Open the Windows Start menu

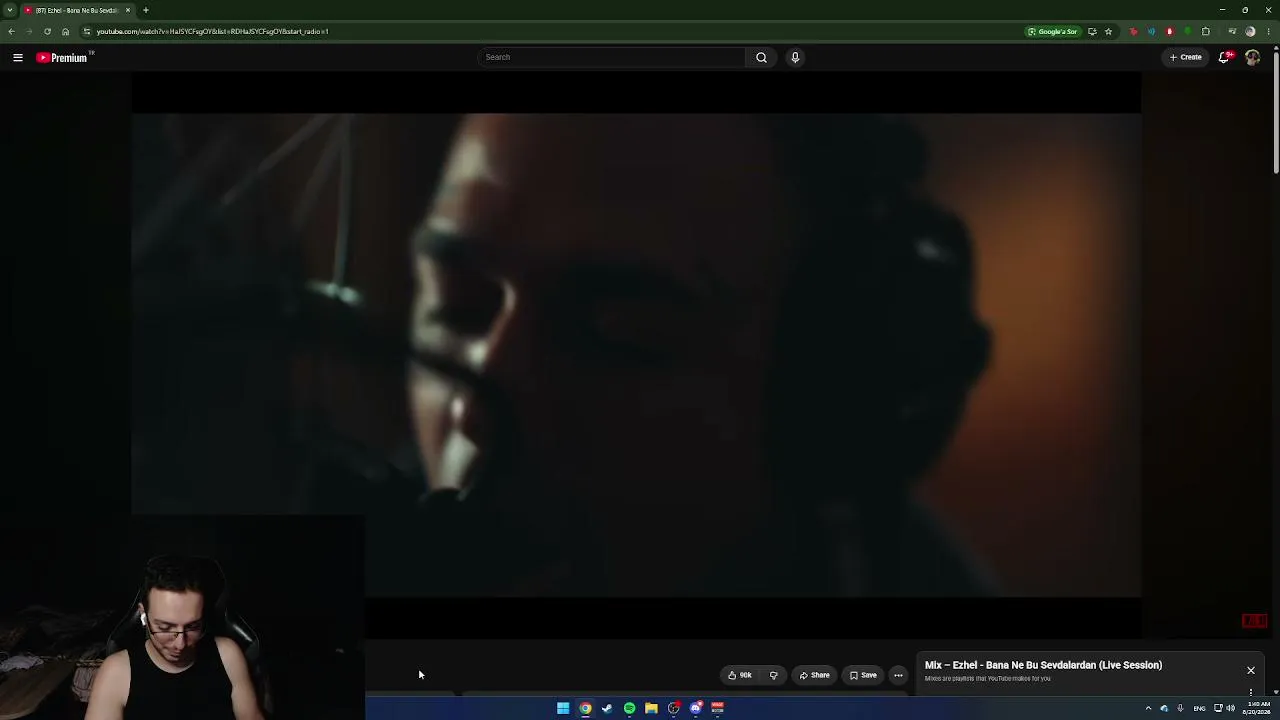pyautogui.click(x=563, y=708)
